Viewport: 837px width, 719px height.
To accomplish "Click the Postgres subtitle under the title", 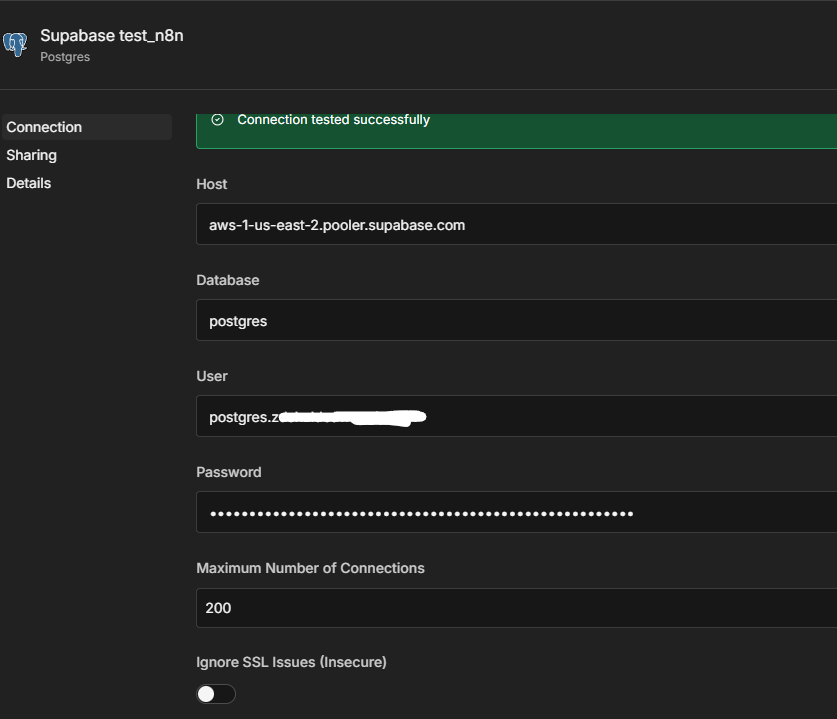I will pyautogui.click(x=65, y=57).
